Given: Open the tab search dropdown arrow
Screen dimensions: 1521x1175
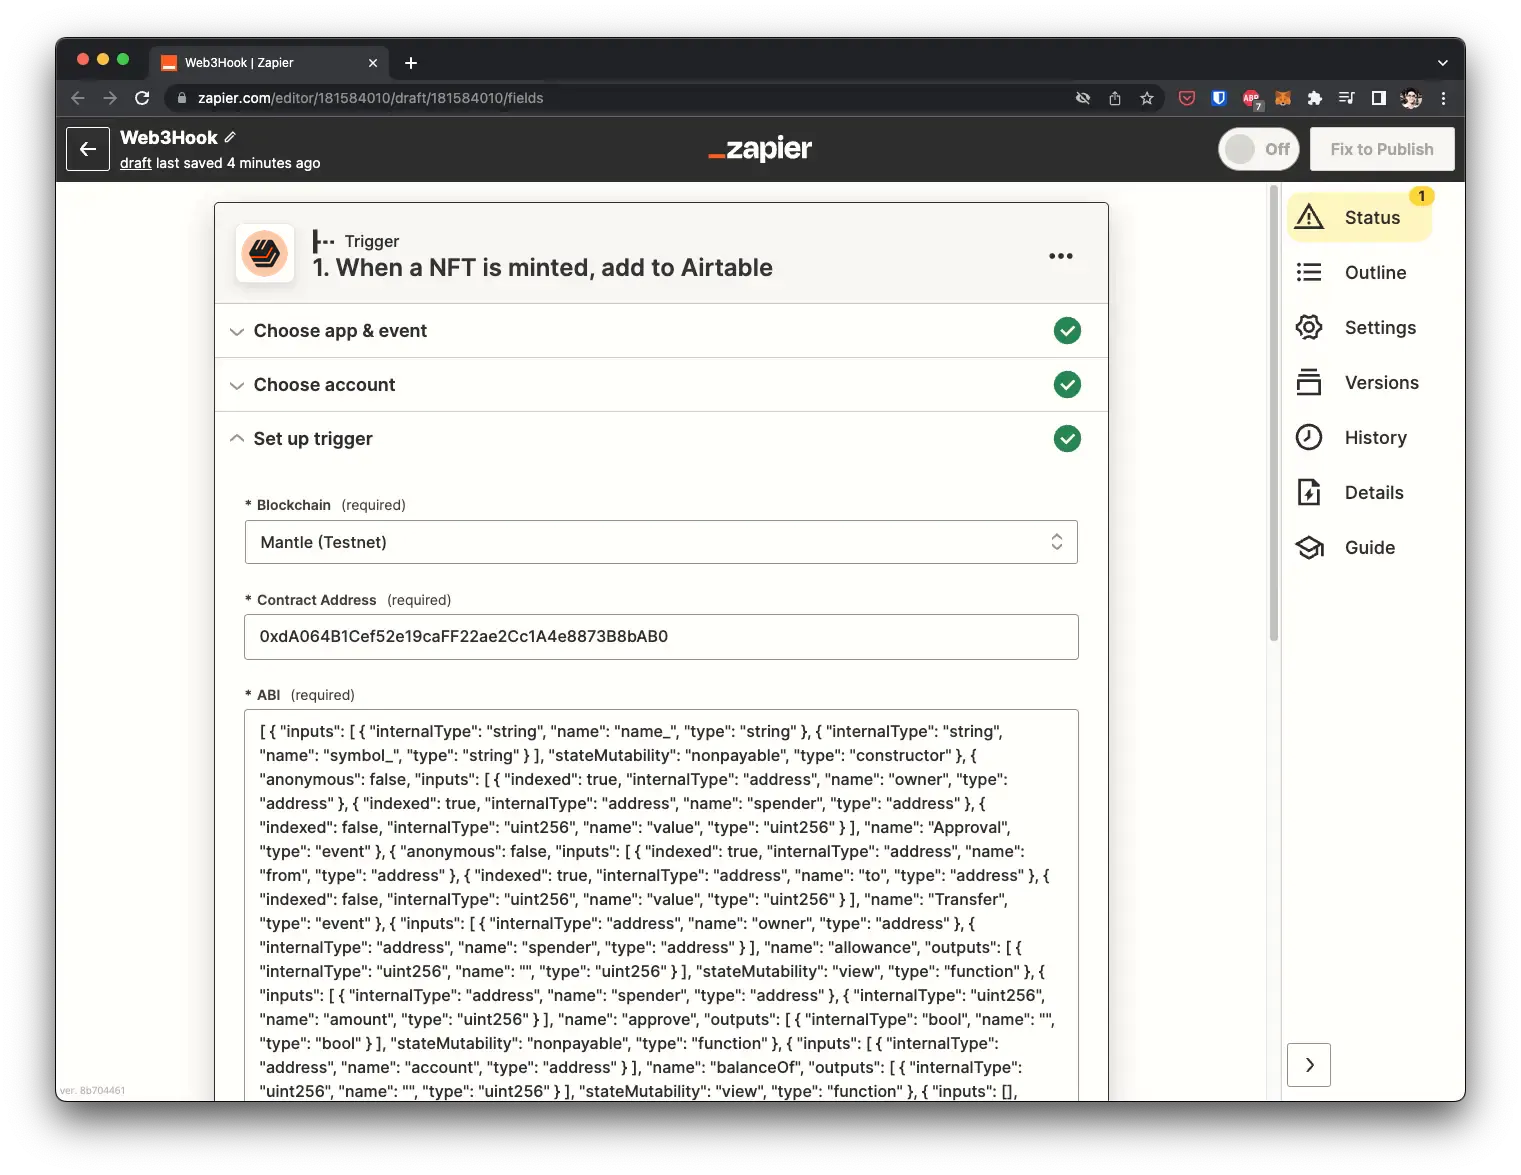Looking at the screenshot, I should pyautogui.click(x=1443, y=63).
